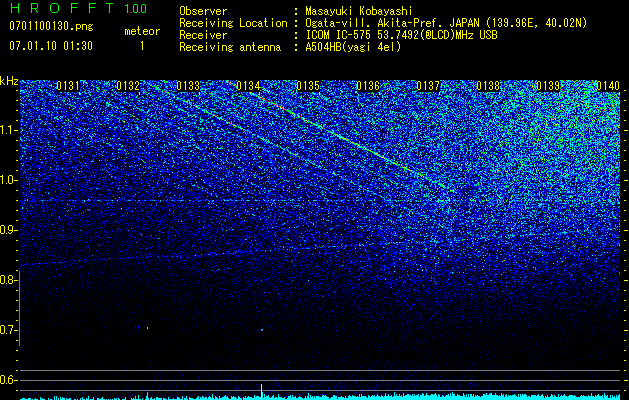Click the meteor label in header
Screen dimensions: 629x400
(142, 31)
